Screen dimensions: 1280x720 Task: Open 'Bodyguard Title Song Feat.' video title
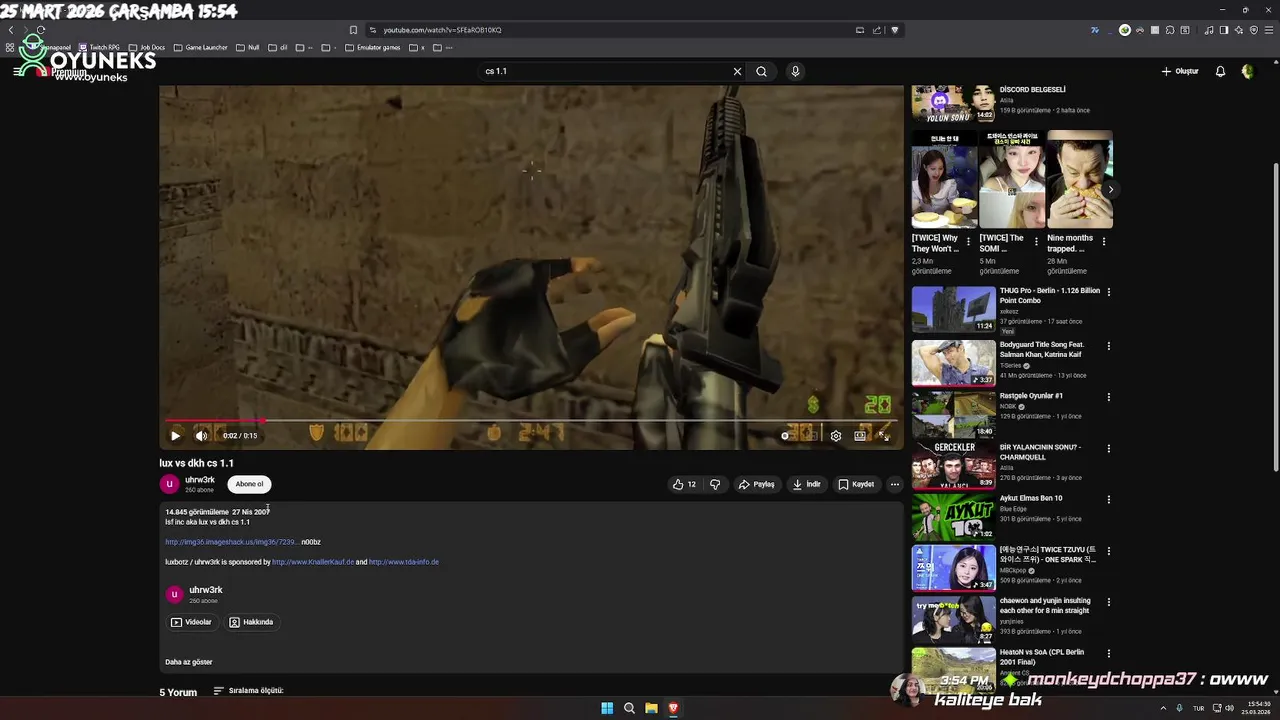(1042, 349)
